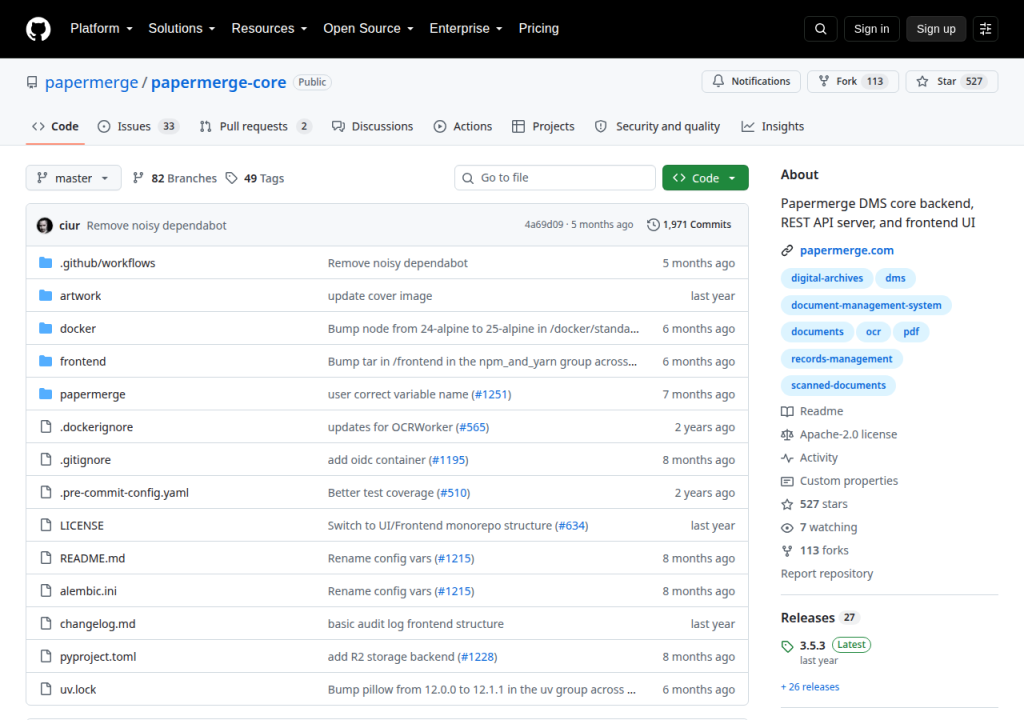Click the docker folder icon
This screenshot has width=1024, height=720.
click(45, 328)
